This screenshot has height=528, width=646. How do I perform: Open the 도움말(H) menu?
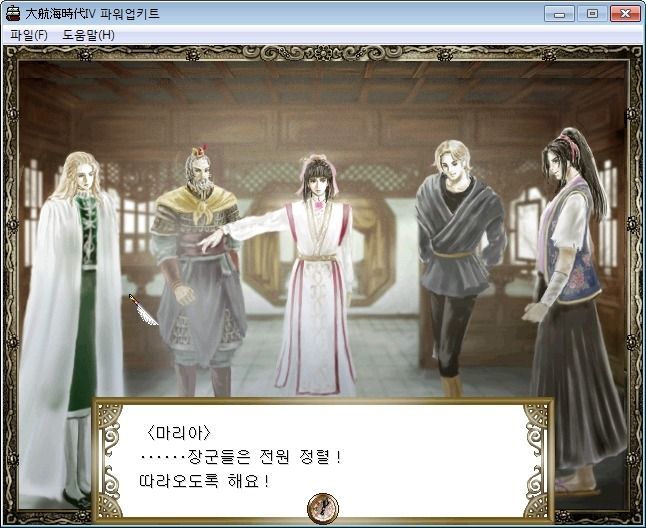tap(89, 35)
